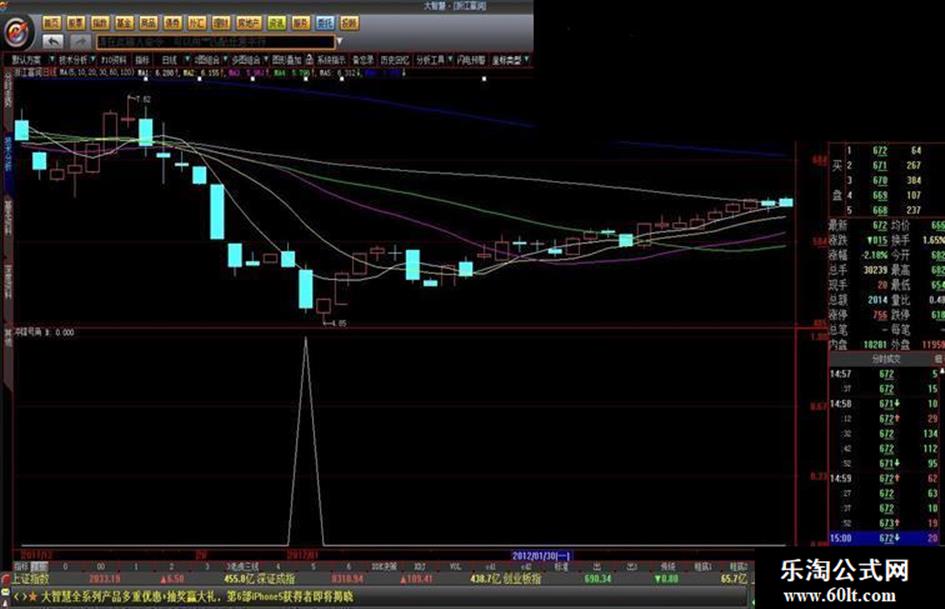Open 系统指示 in the toolbar
Viewport: 945px width, 609px height.
331,60
